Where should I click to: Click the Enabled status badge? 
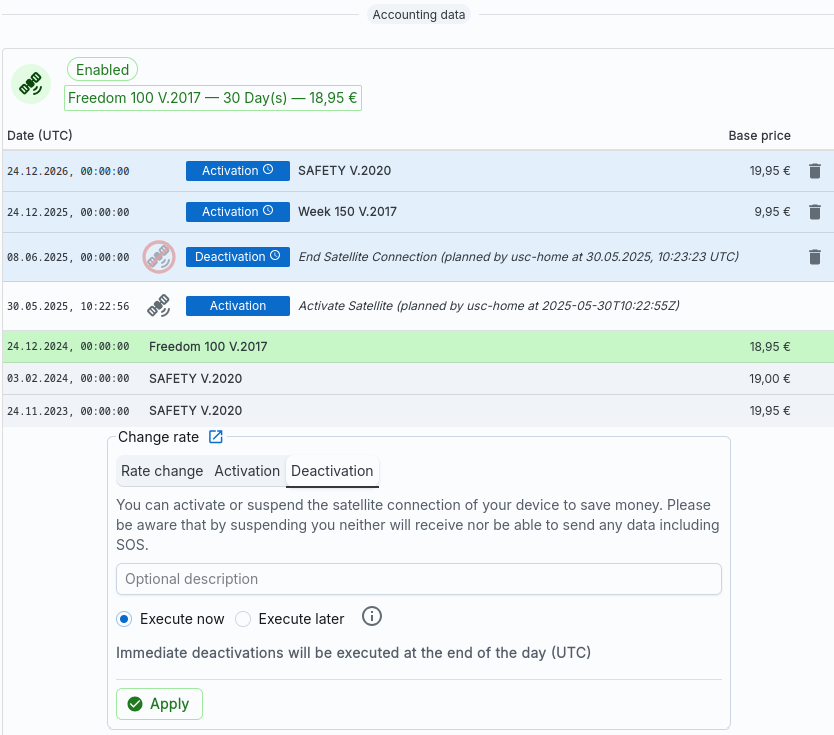pos(102,70)
